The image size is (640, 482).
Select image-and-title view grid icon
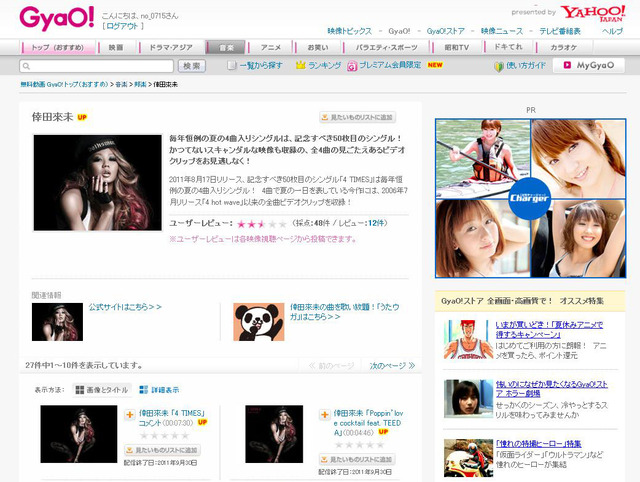(80, 390)
